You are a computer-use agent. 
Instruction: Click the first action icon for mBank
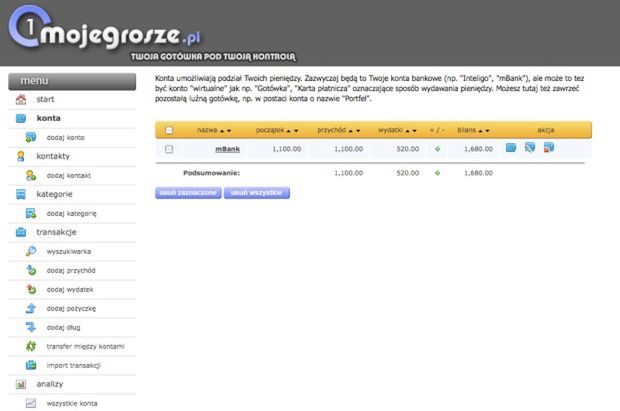tap(511, 148)
